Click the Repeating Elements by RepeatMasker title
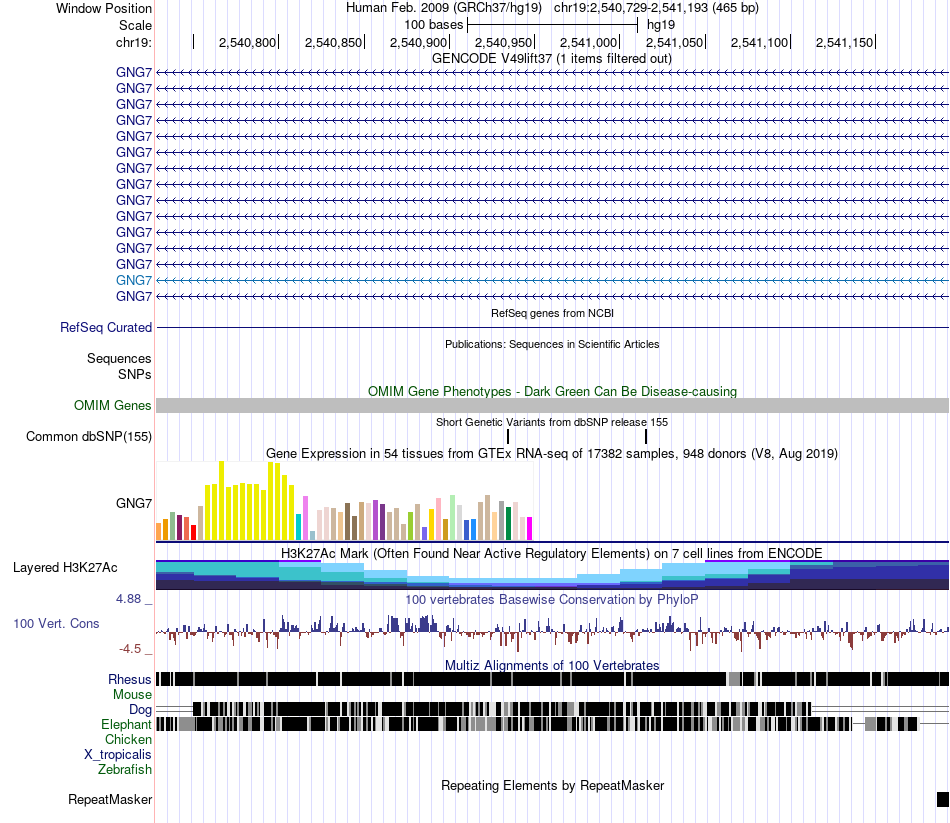The height and width of the screenshot is (823, 950). pyautogui.click(x=552, y=785)
